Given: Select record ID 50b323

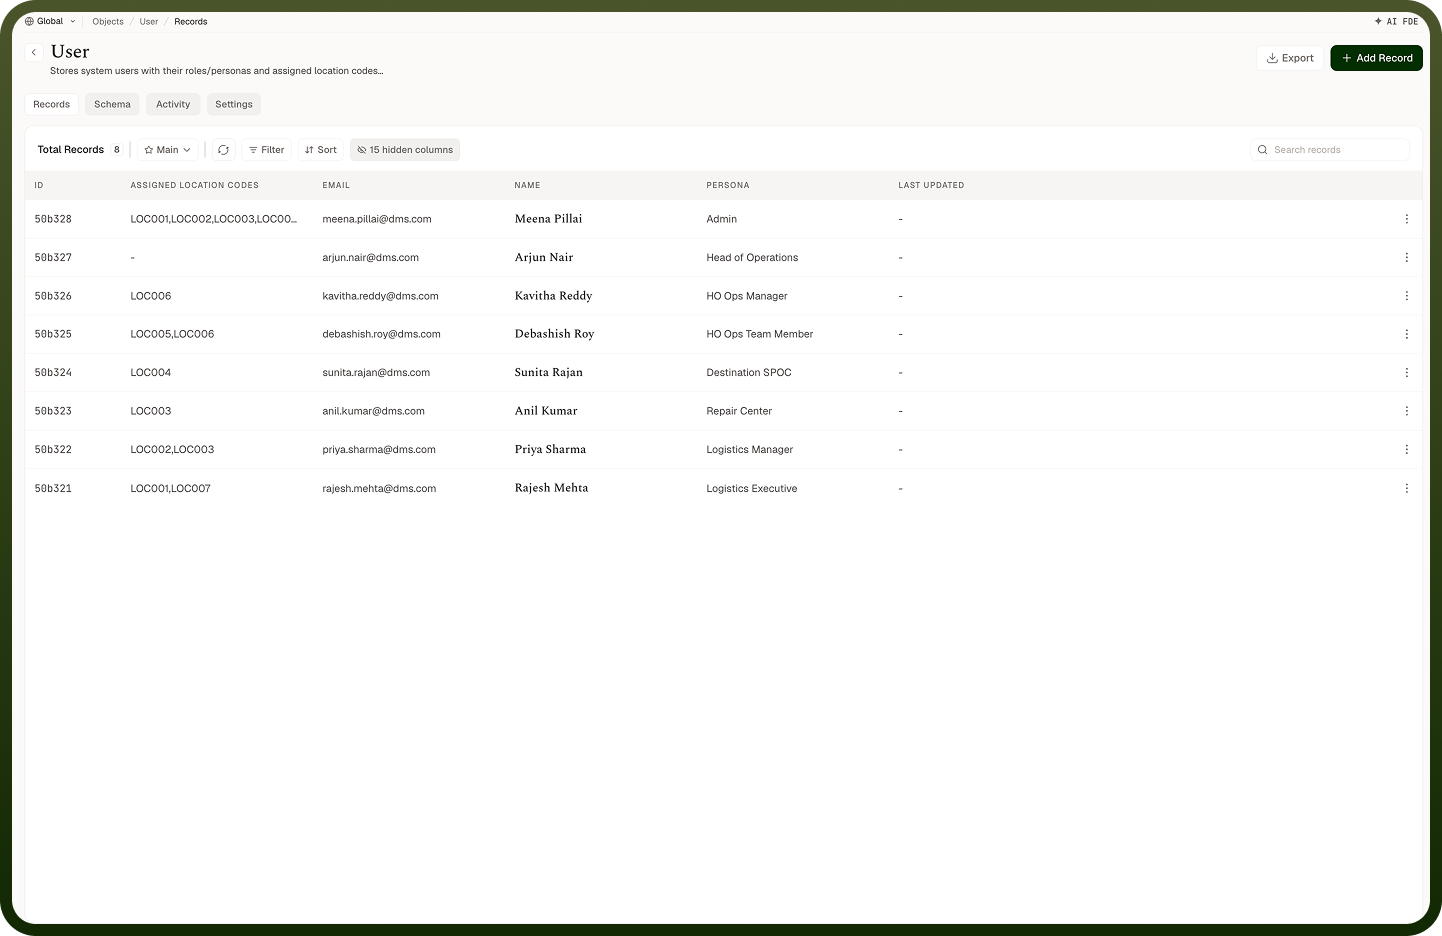Looking at the screenshot, I should (53, 411).
